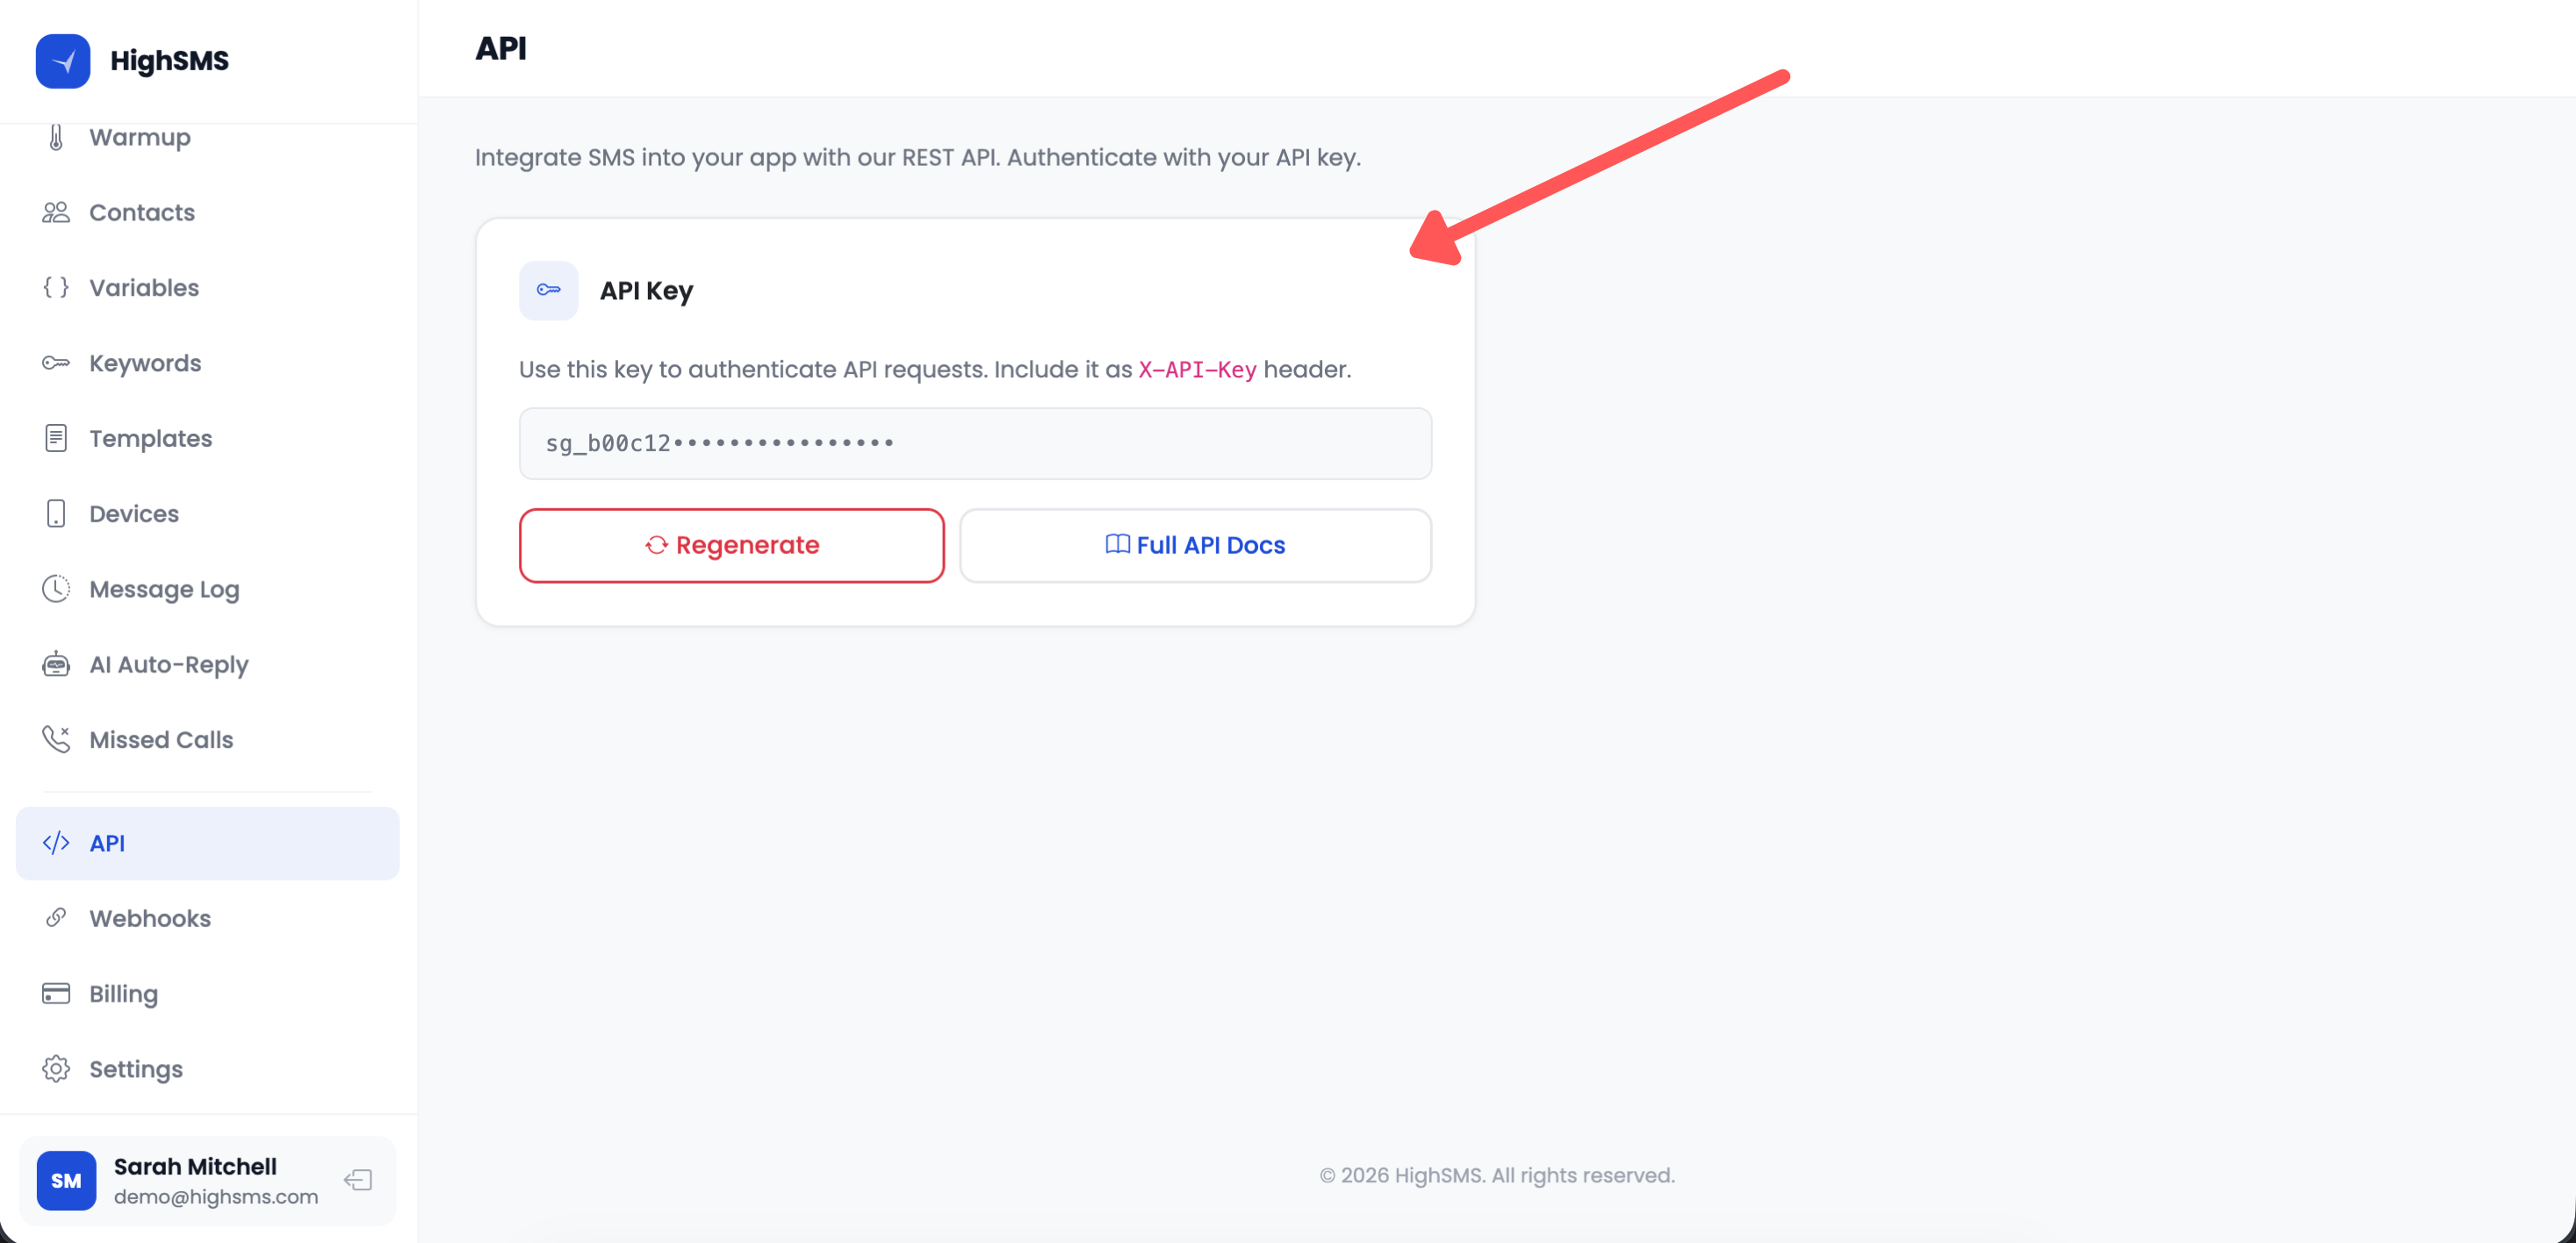This screenshot has width=2576, height=1243.
Task: Open Message Log via the clock icon
Action: 55,589
